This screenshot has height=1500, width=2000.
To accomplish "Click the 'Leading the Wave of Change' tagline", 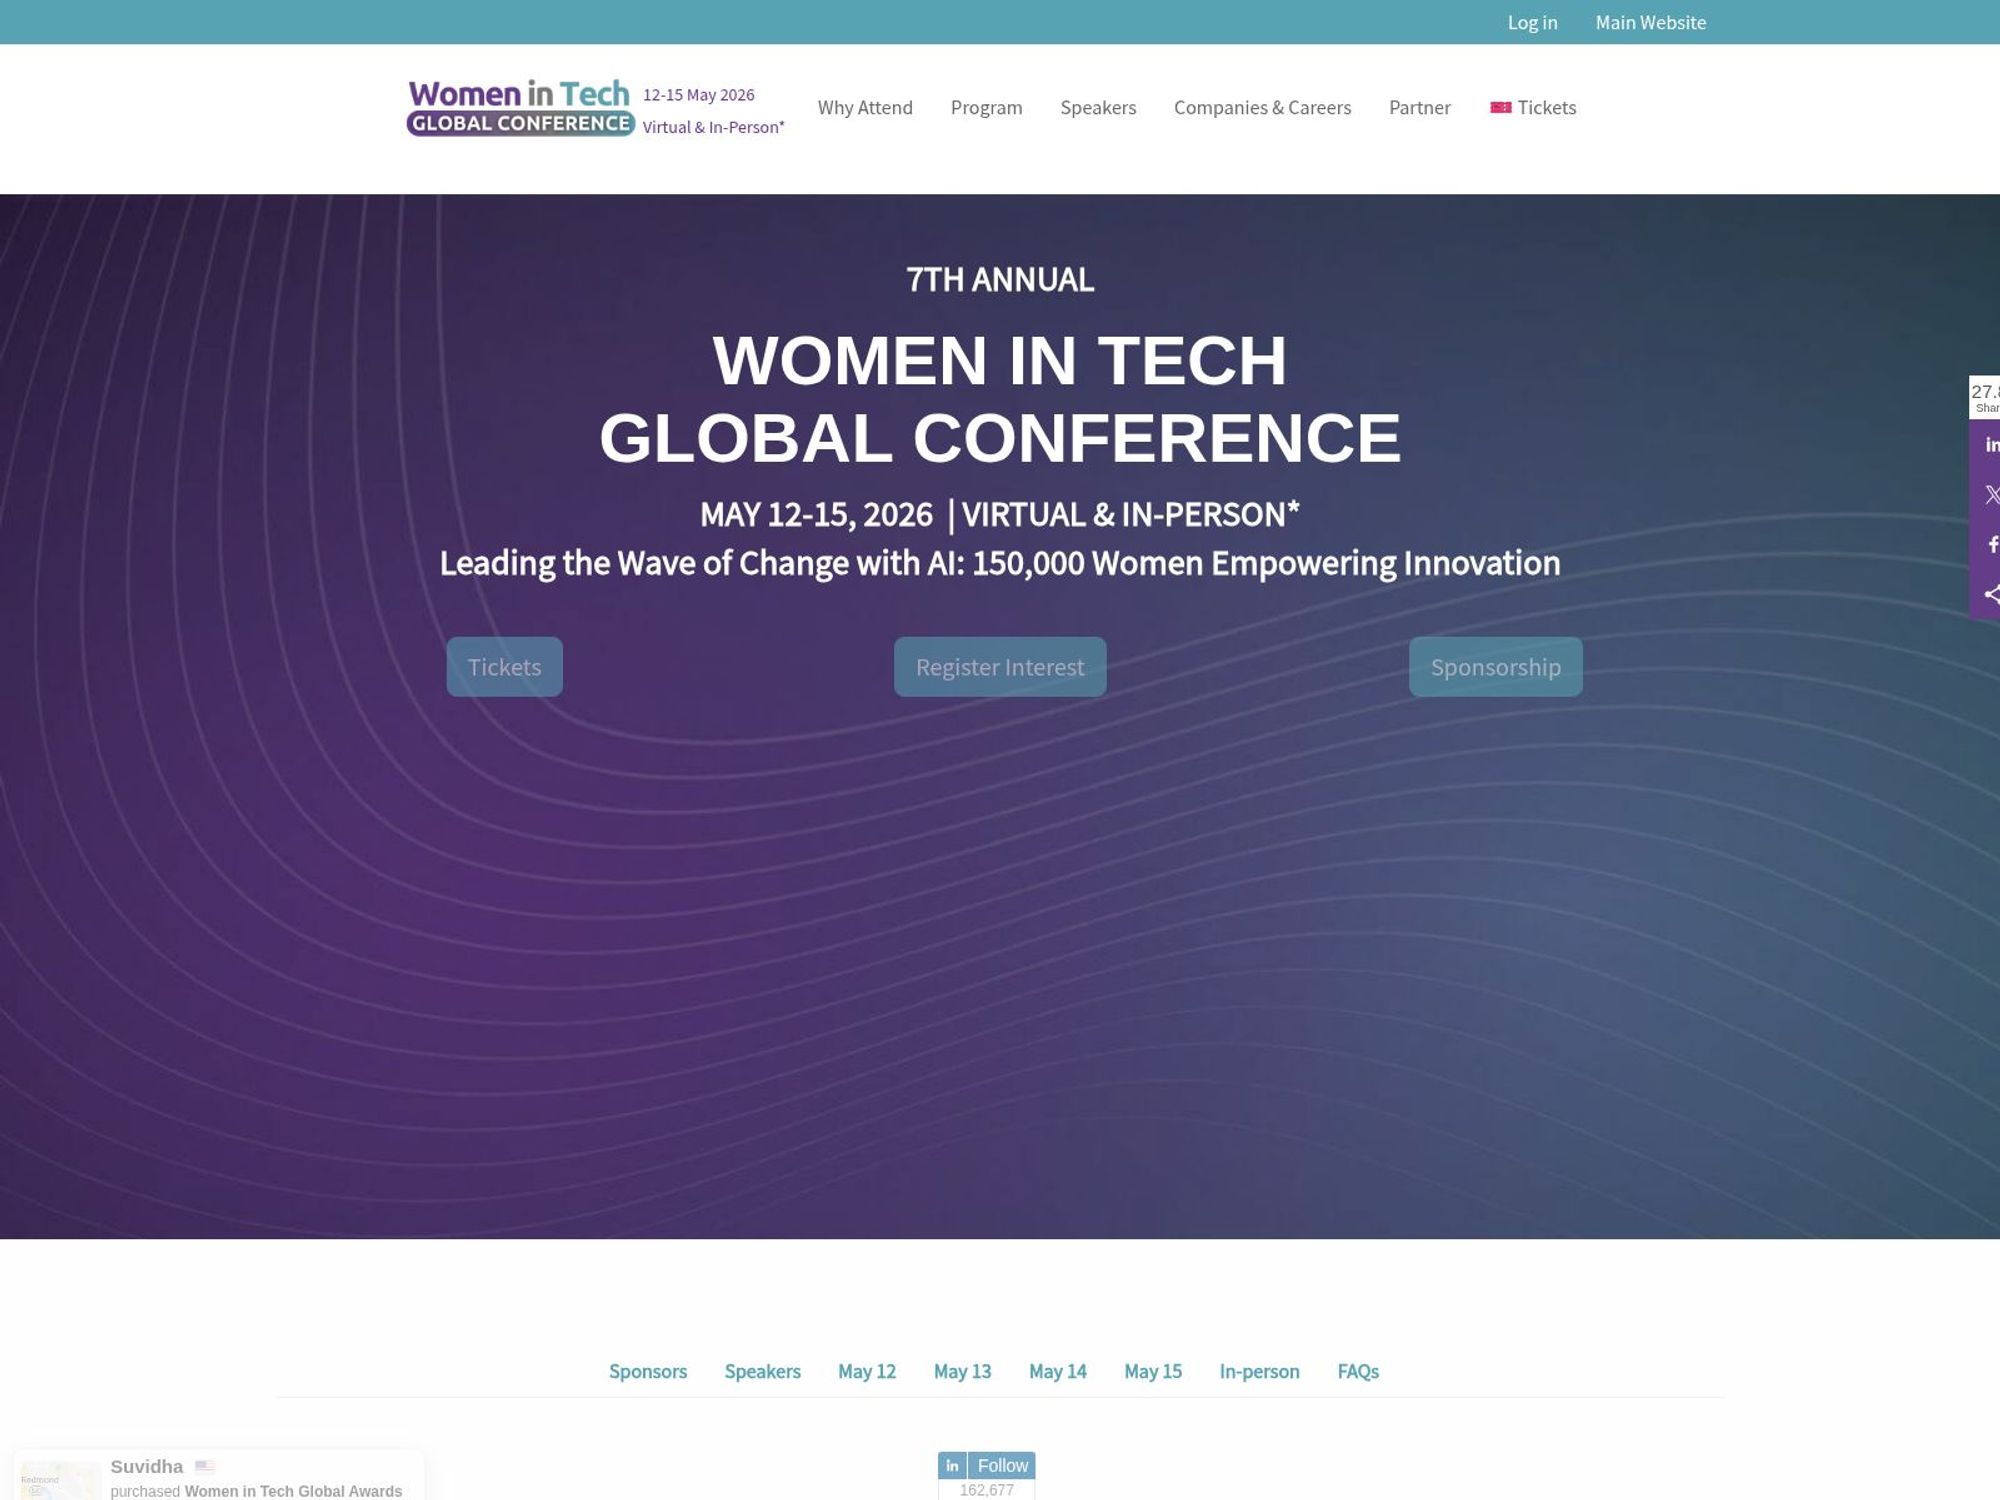I will click(1000, 563).
